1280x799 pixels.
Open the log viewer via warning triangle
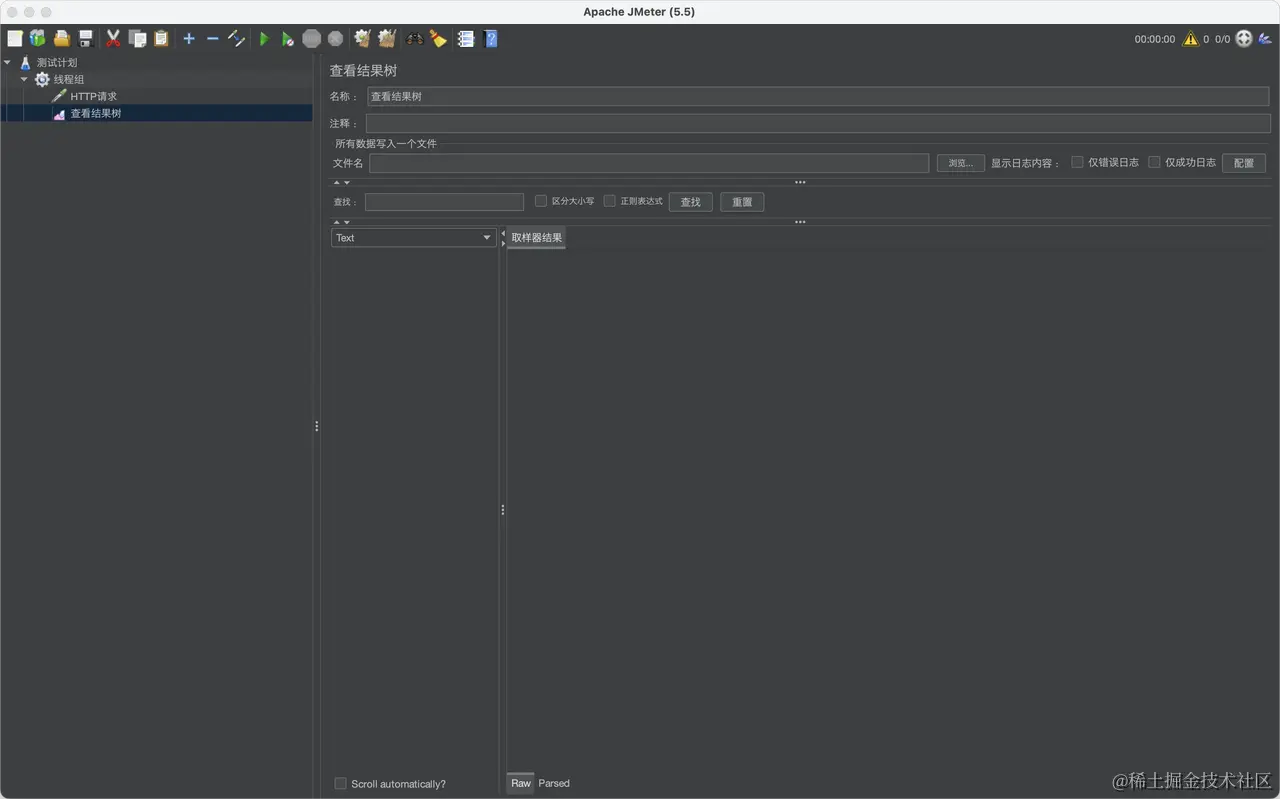click(1190, 39)
